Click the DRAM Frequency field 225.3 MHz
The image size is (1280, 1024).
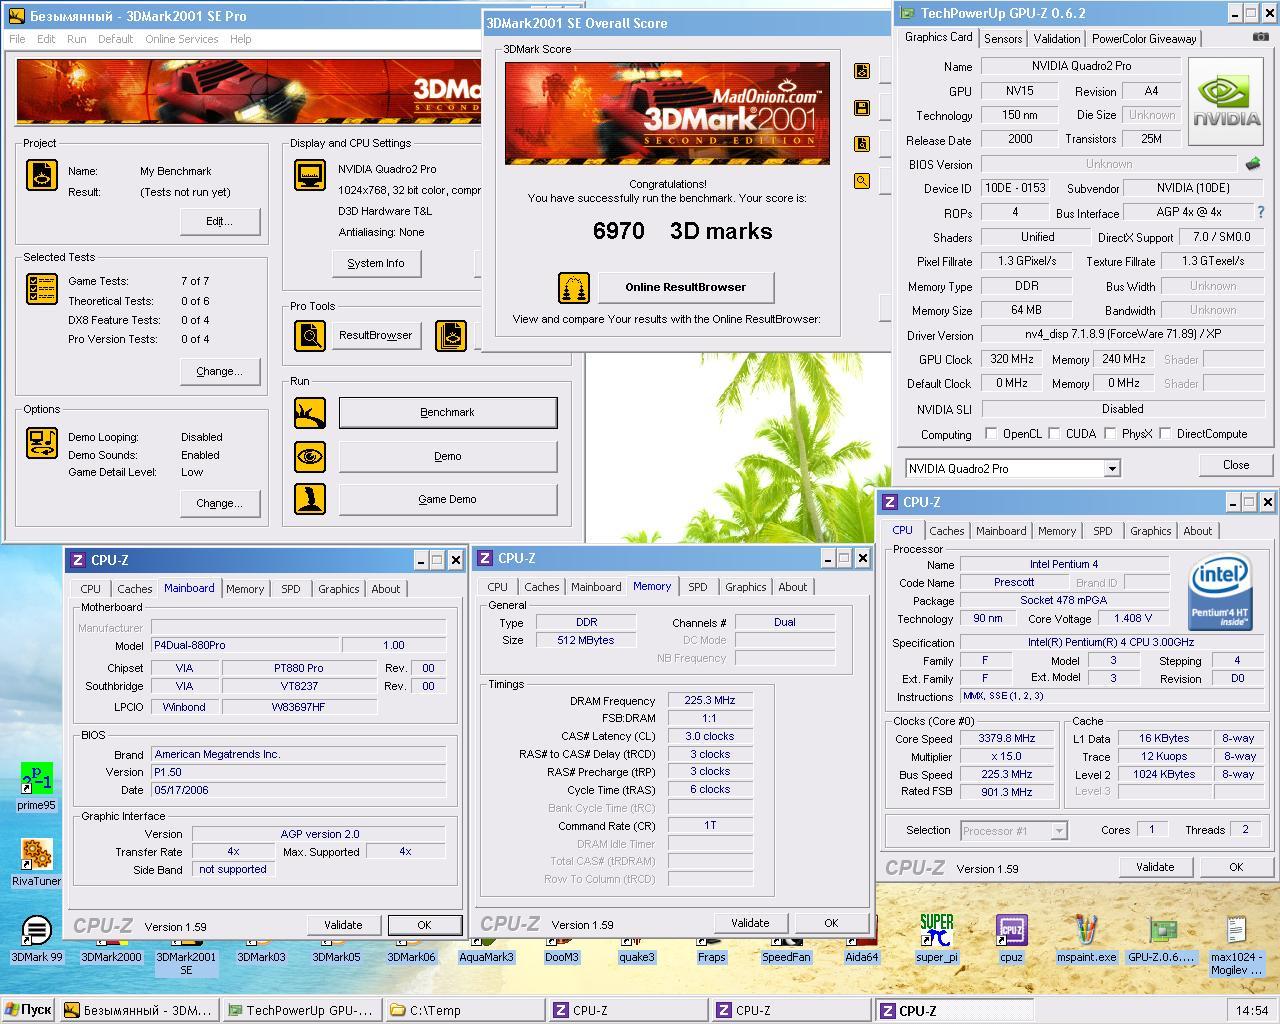[710, 700]
